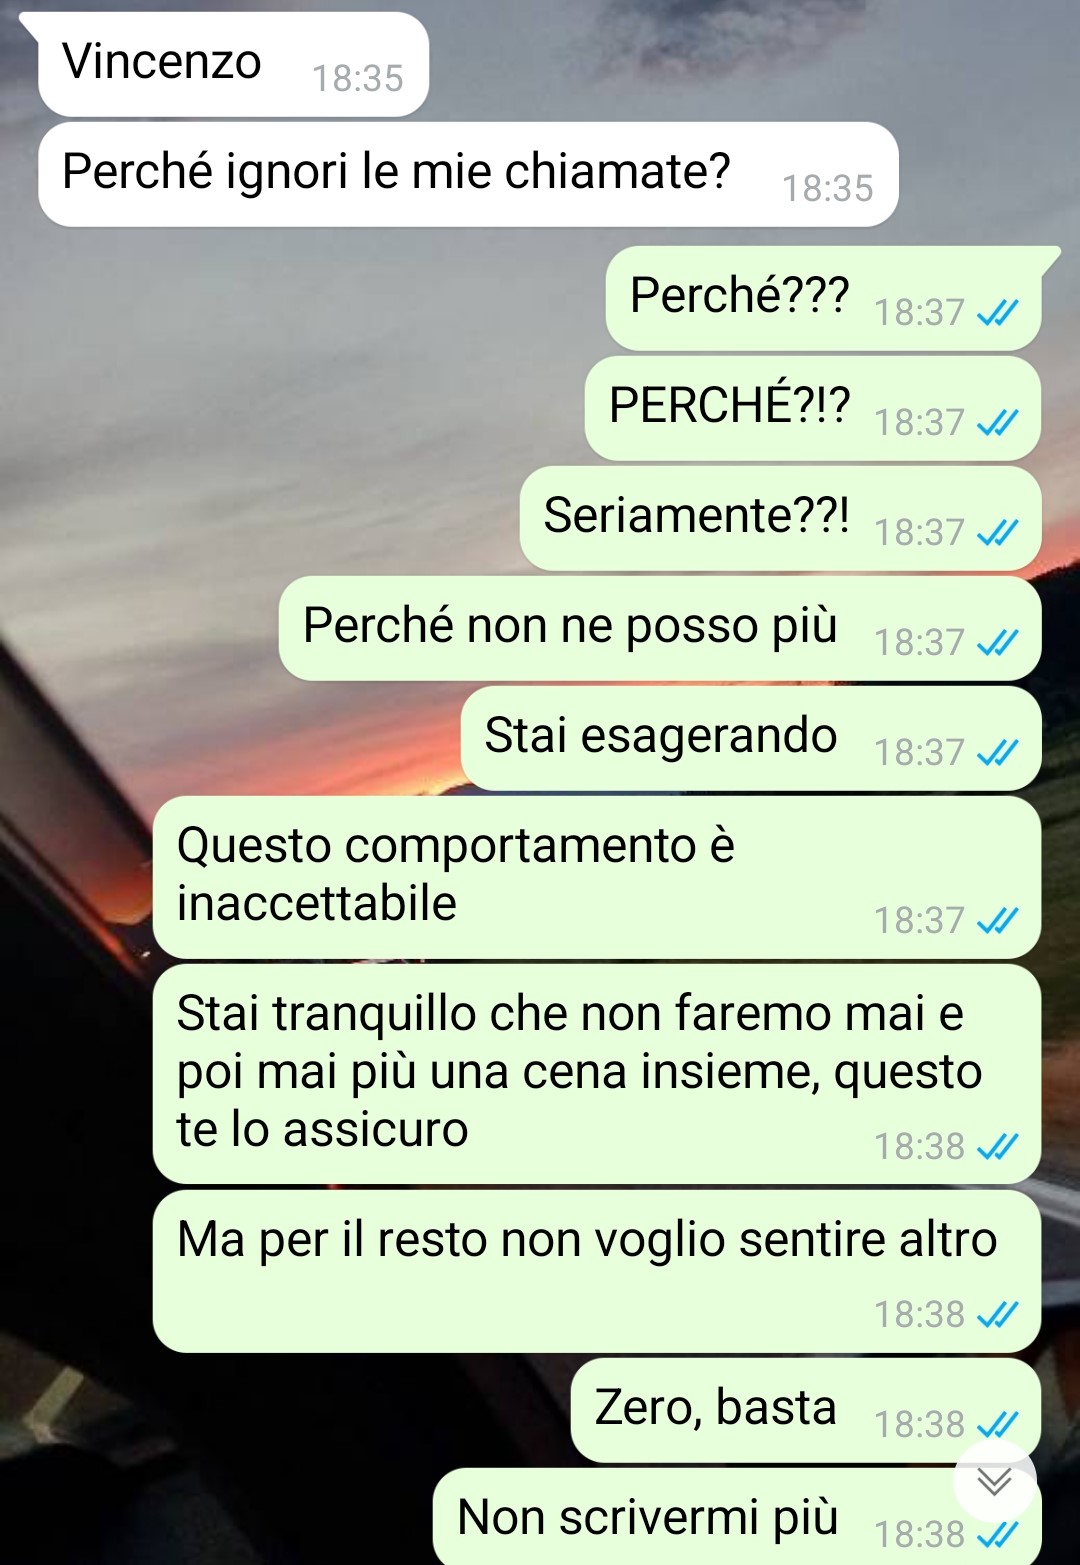Click read ticks on 'Seriamente??!' message

(x=997, y=533)
